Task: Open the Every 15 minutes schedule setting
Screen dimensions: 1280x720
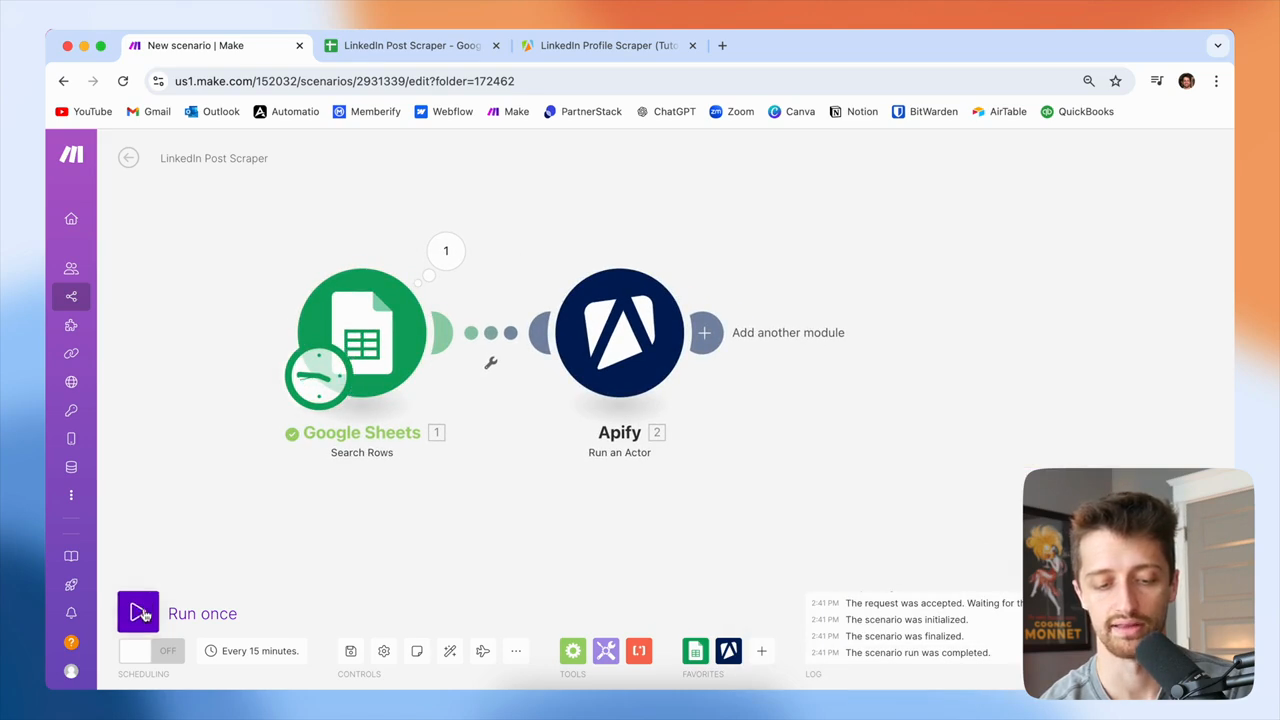Action: (251, 651)
